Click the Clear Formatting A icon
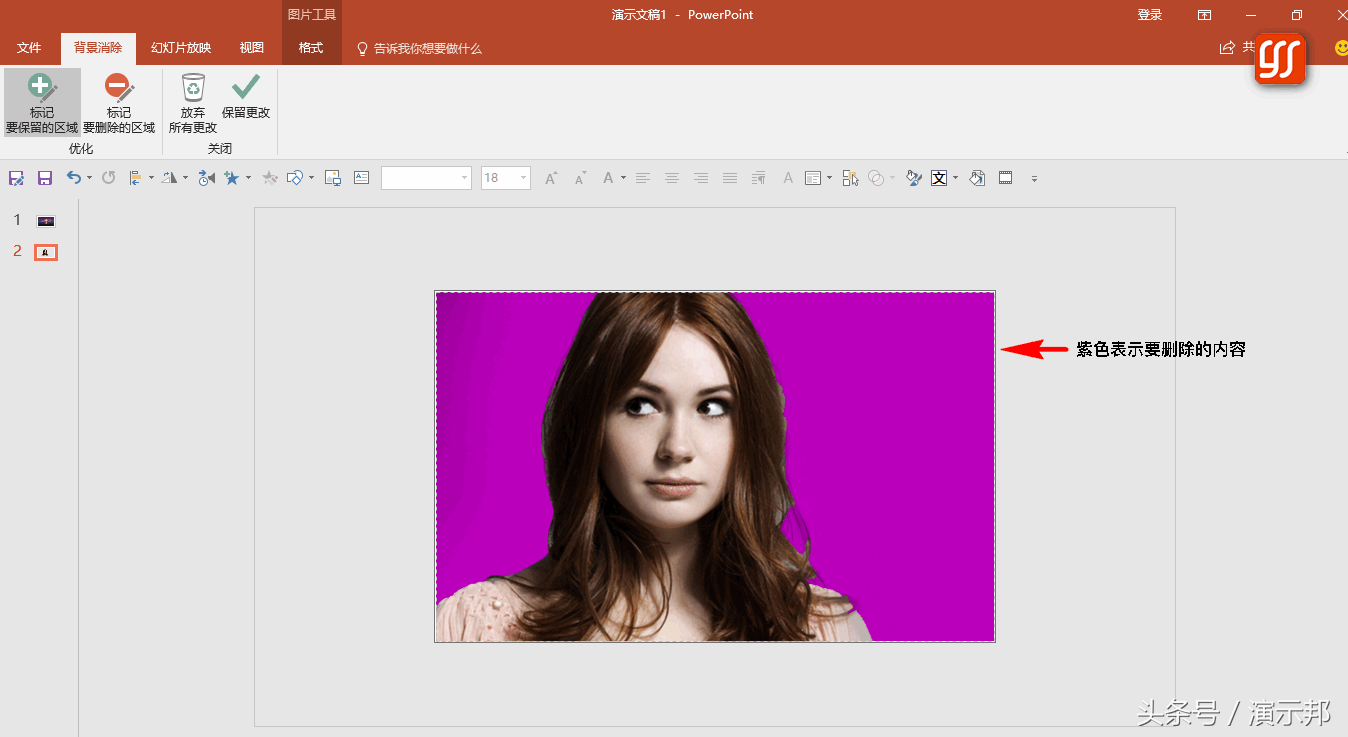 (788, 178)
